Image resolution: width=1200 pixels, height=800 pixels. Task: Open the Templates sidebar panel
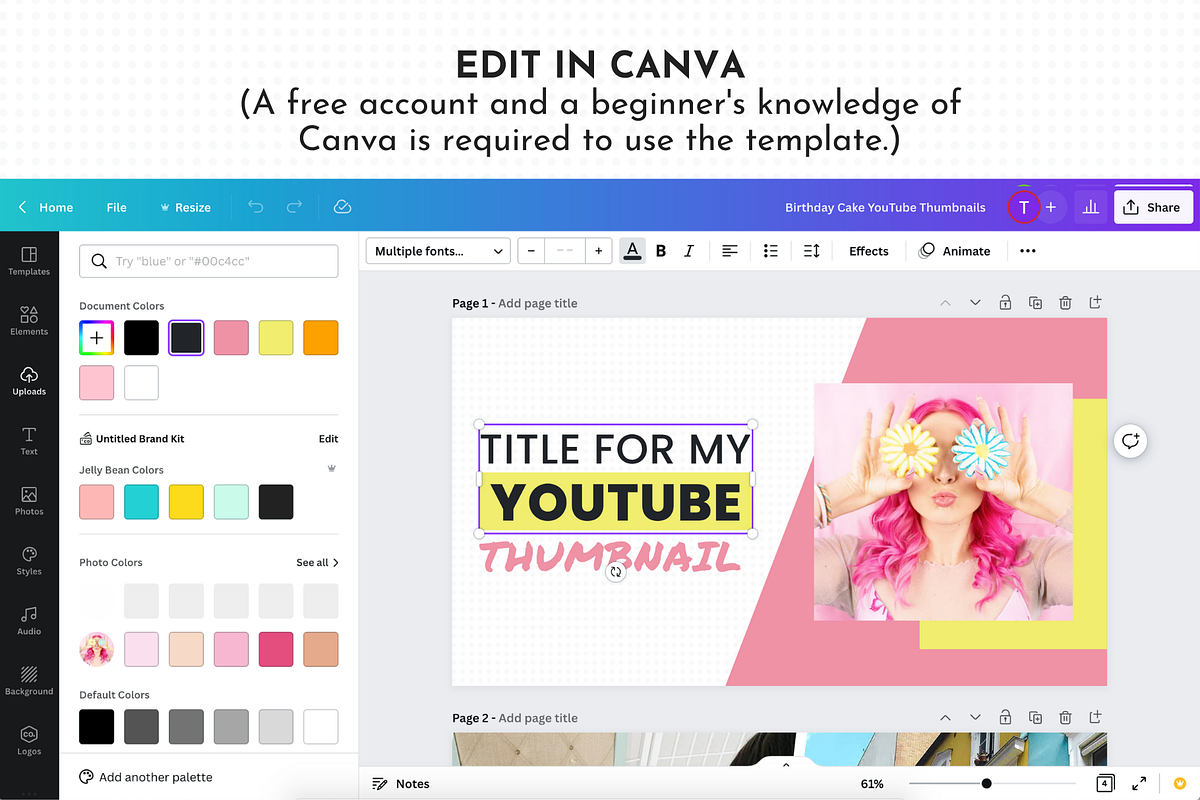(29, 261)
